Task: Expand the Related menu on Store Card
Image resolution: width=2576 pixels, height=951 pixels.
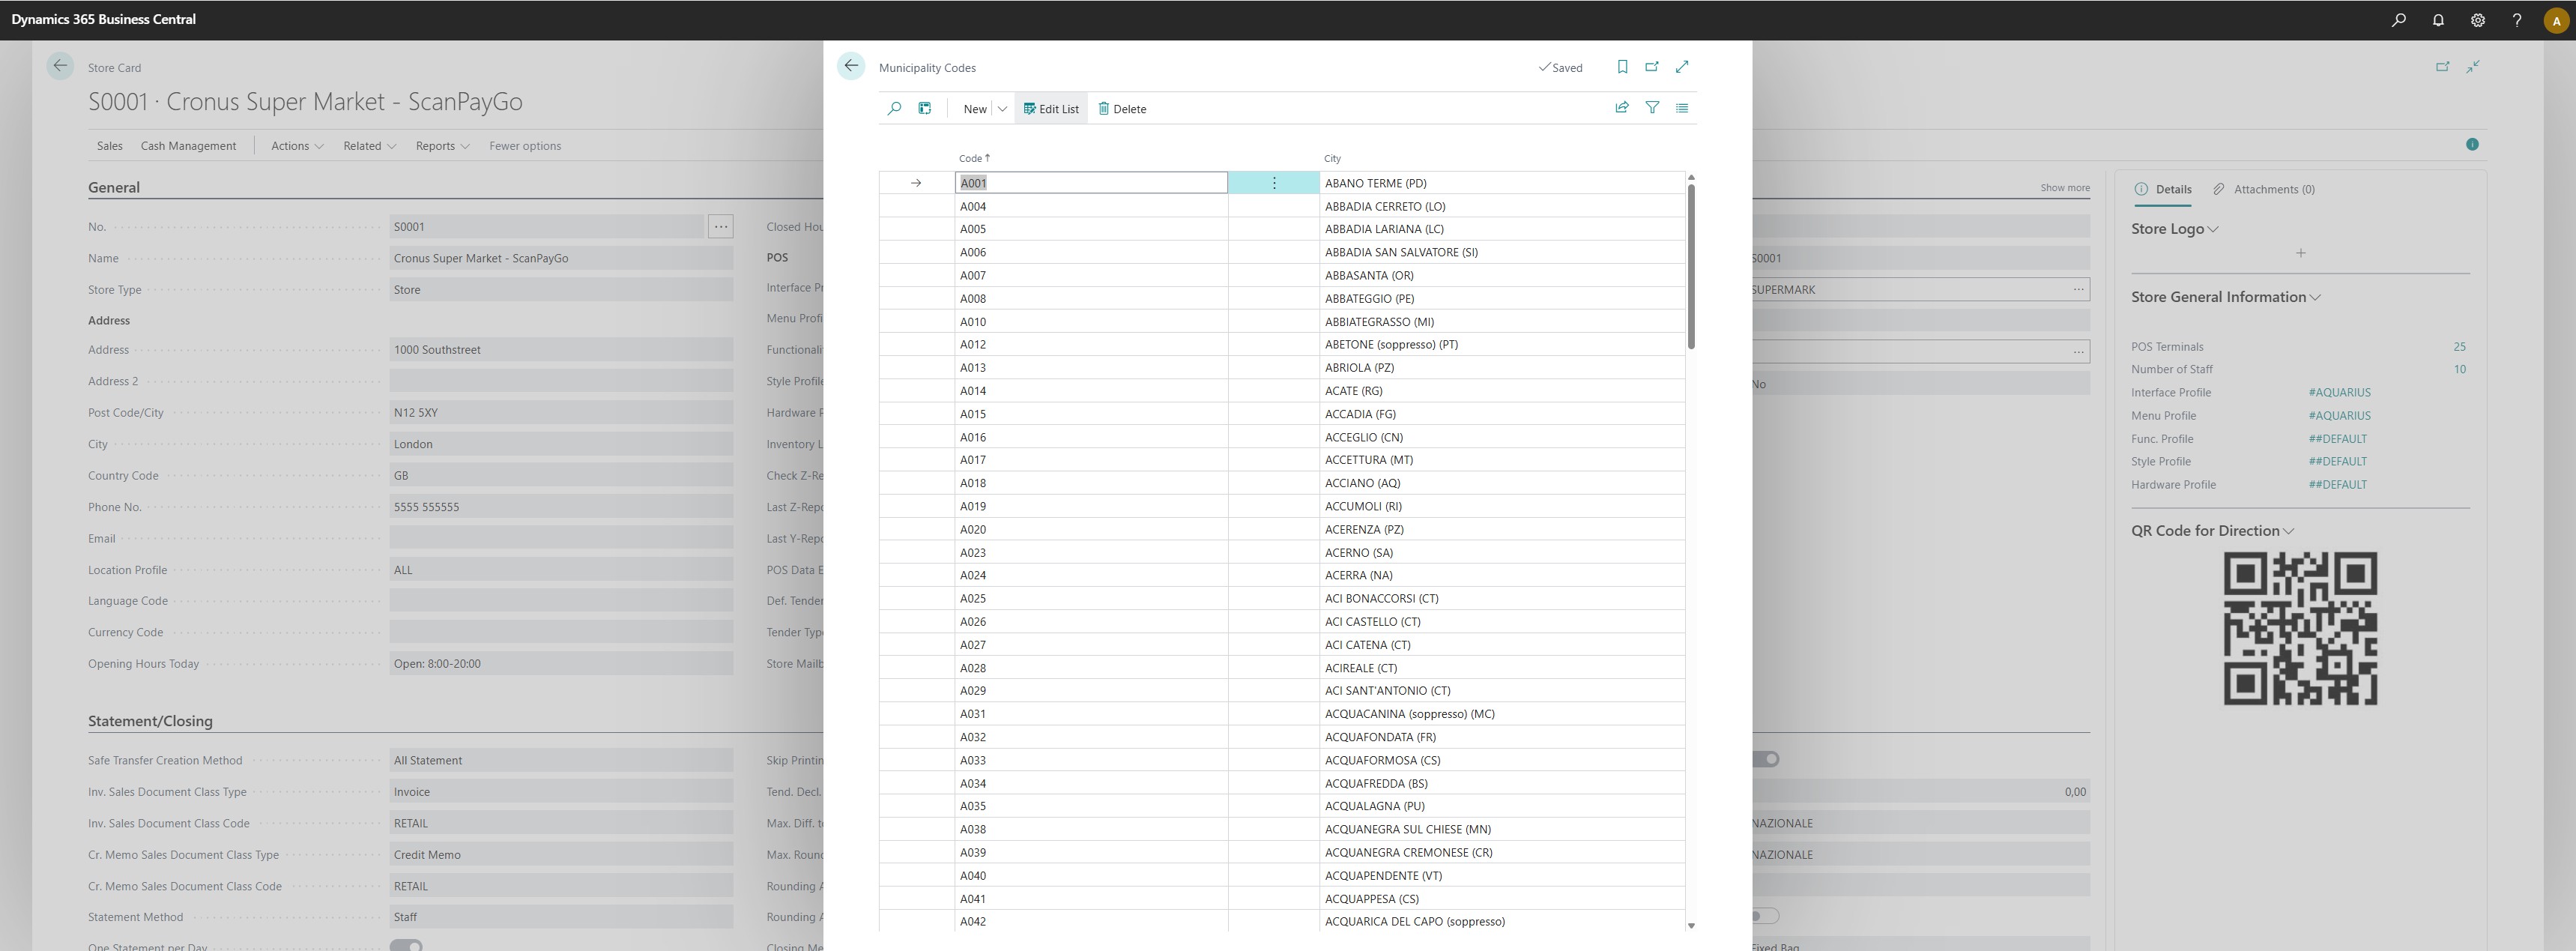Action: coord(369,146)
